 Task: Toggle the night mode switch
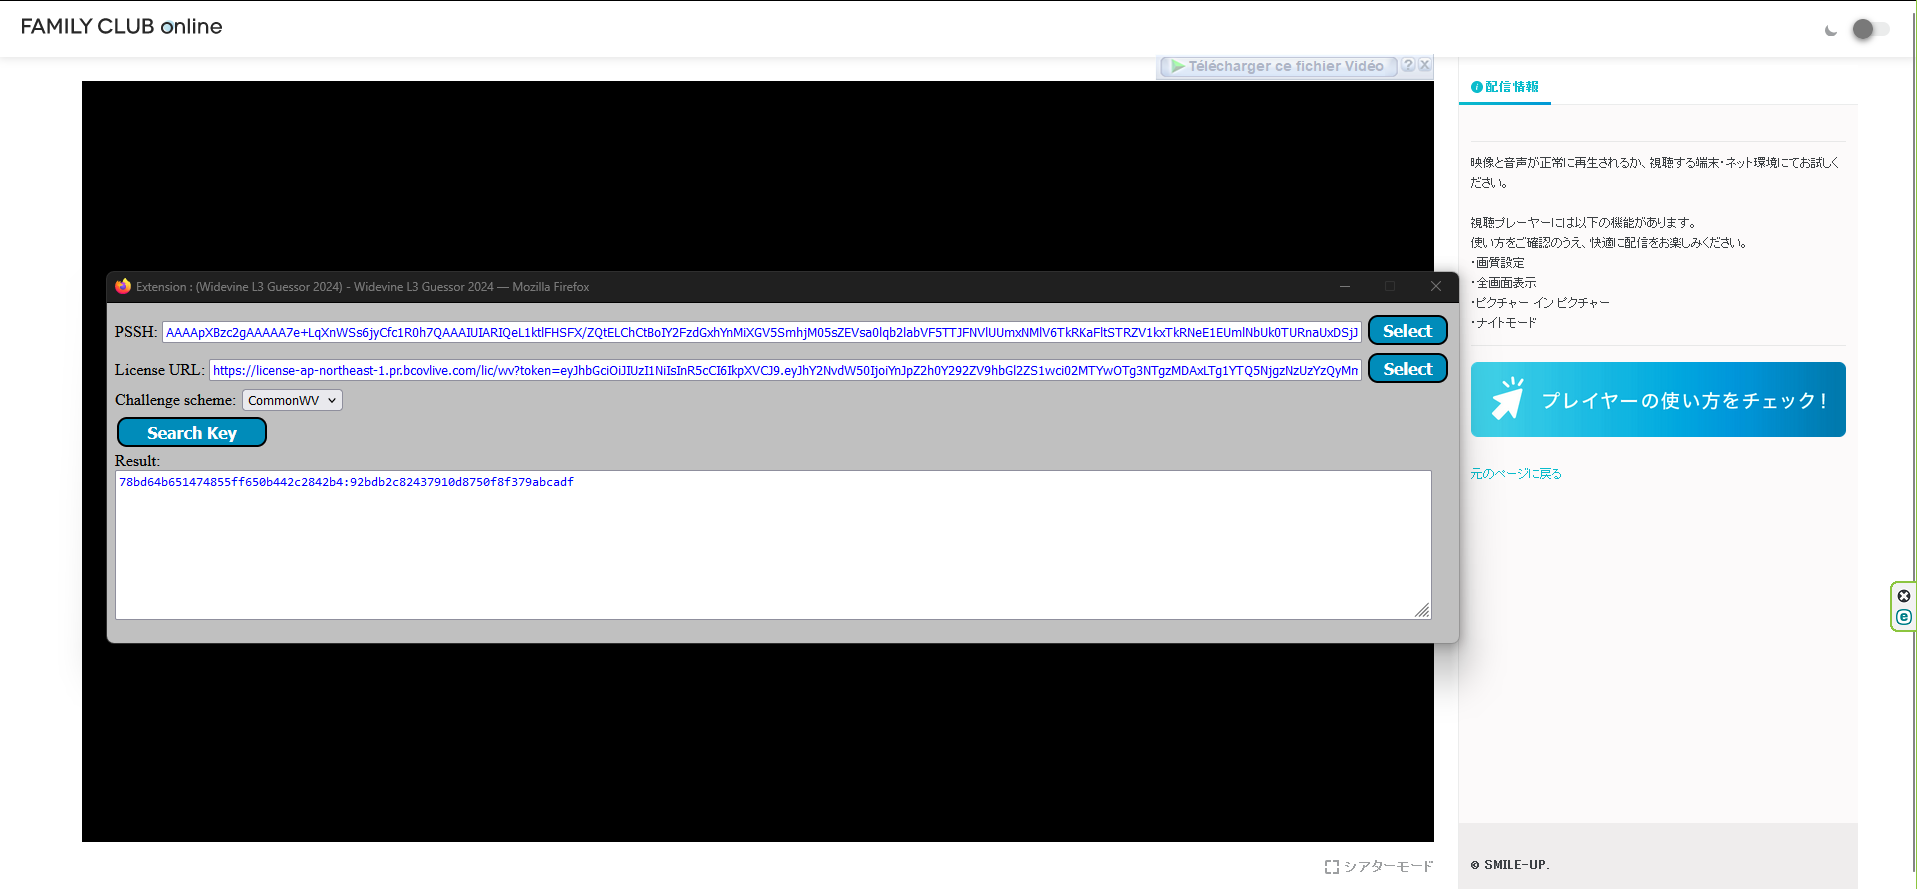point(1870,29)
